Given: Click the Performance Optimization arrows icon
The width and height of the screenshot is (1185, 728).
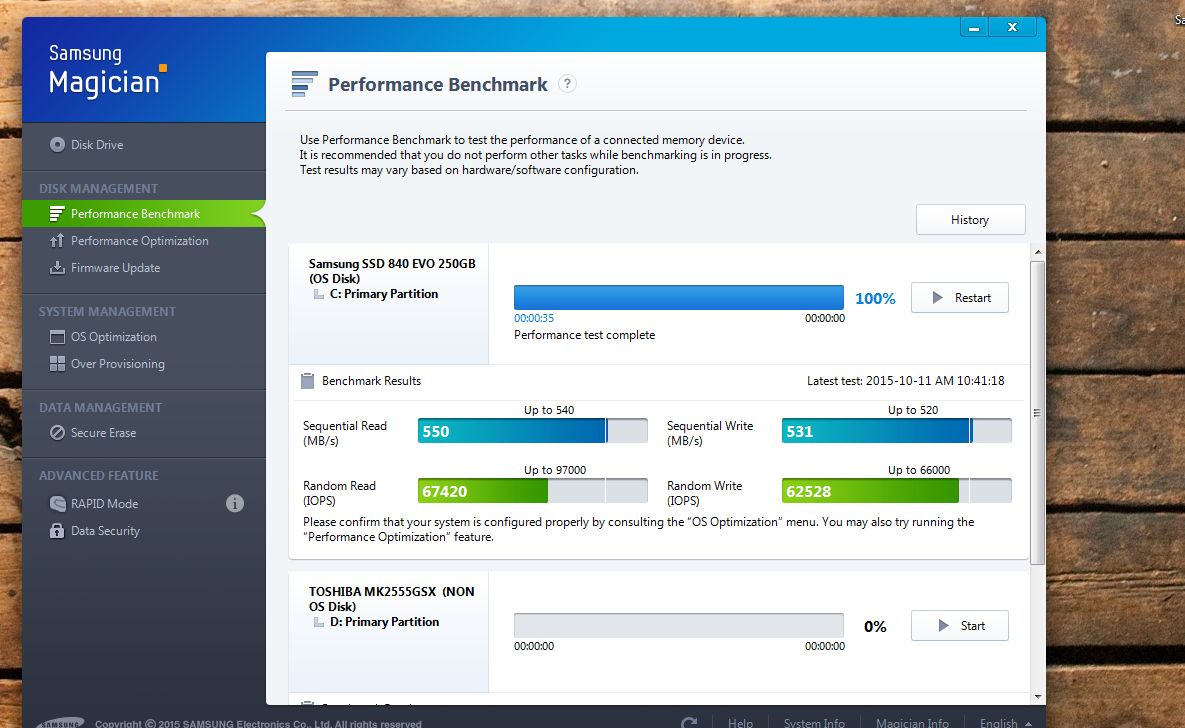Looking at the screenshot, I should (57, 240).
